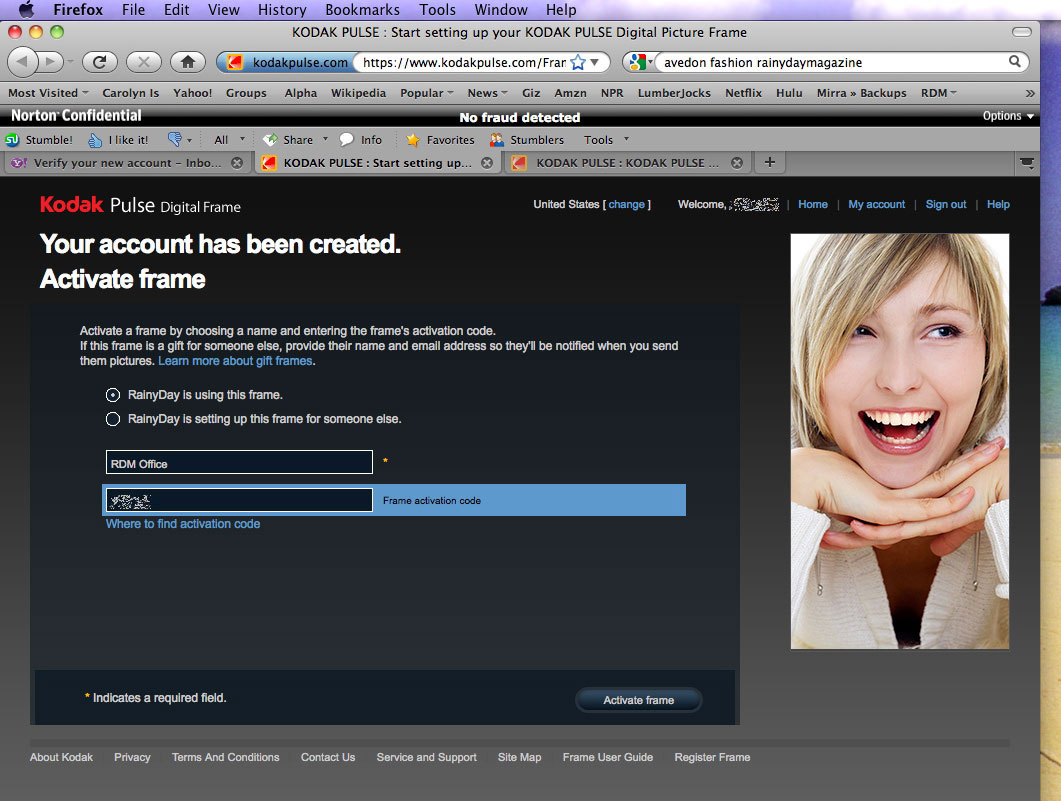Viewport: 1061px width, 801px height.
Task: Close the Verify your new account tab
Action: pyautogui.click(x=237, y=163)
